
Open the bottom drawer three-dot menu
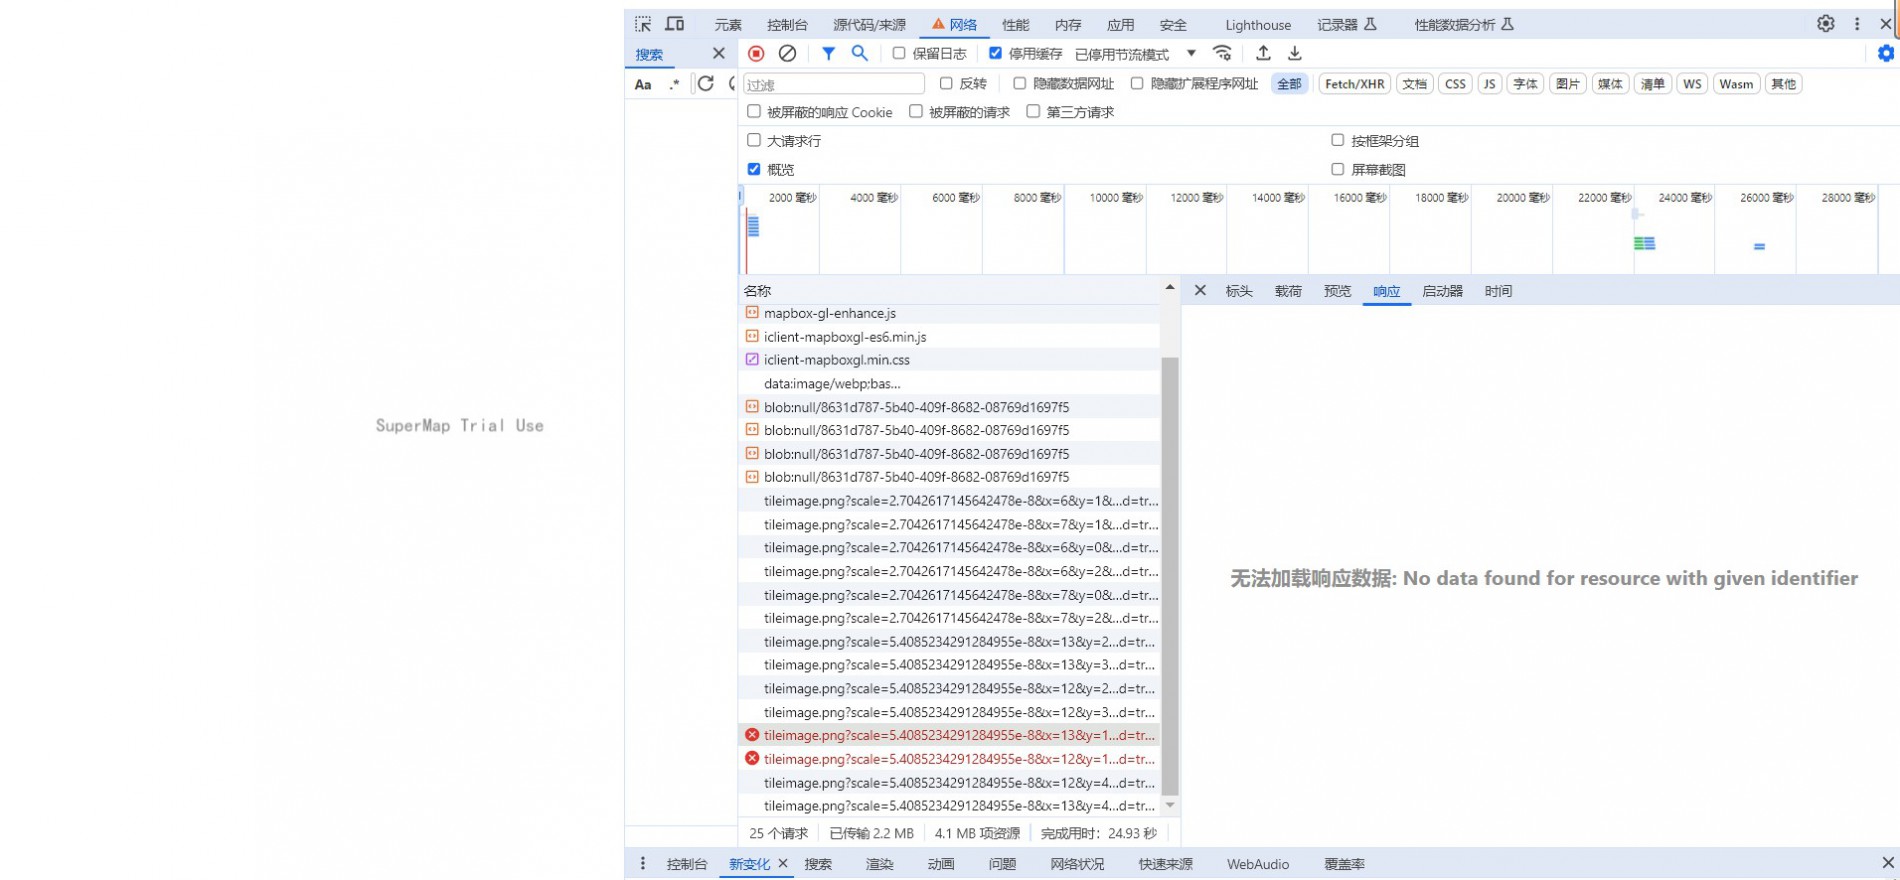pyautogui.click(x=643, y=864)
